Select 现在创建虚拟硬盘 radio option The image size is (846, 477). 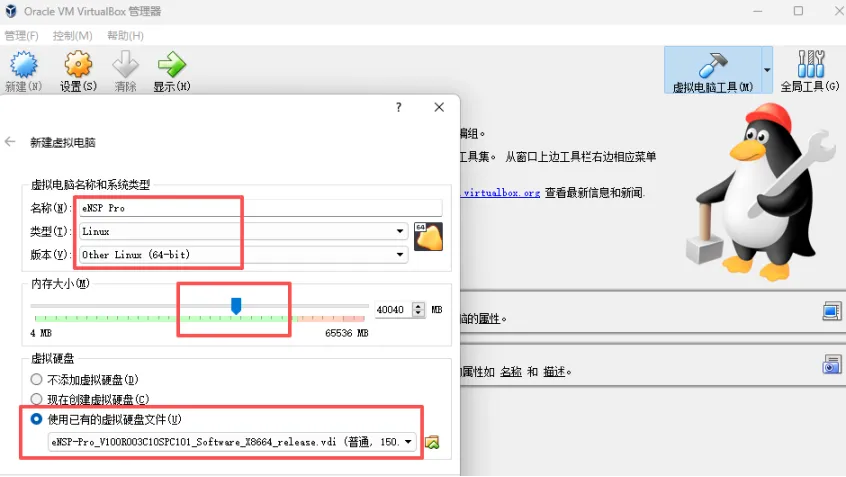pos(36,399)
